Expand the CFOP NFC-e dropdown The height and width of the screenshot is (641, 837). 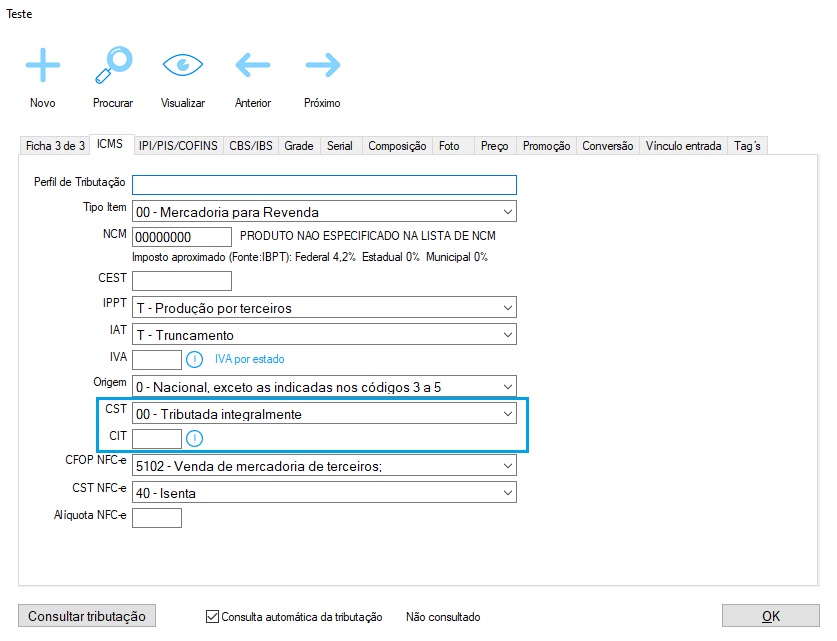coord(508,465)
